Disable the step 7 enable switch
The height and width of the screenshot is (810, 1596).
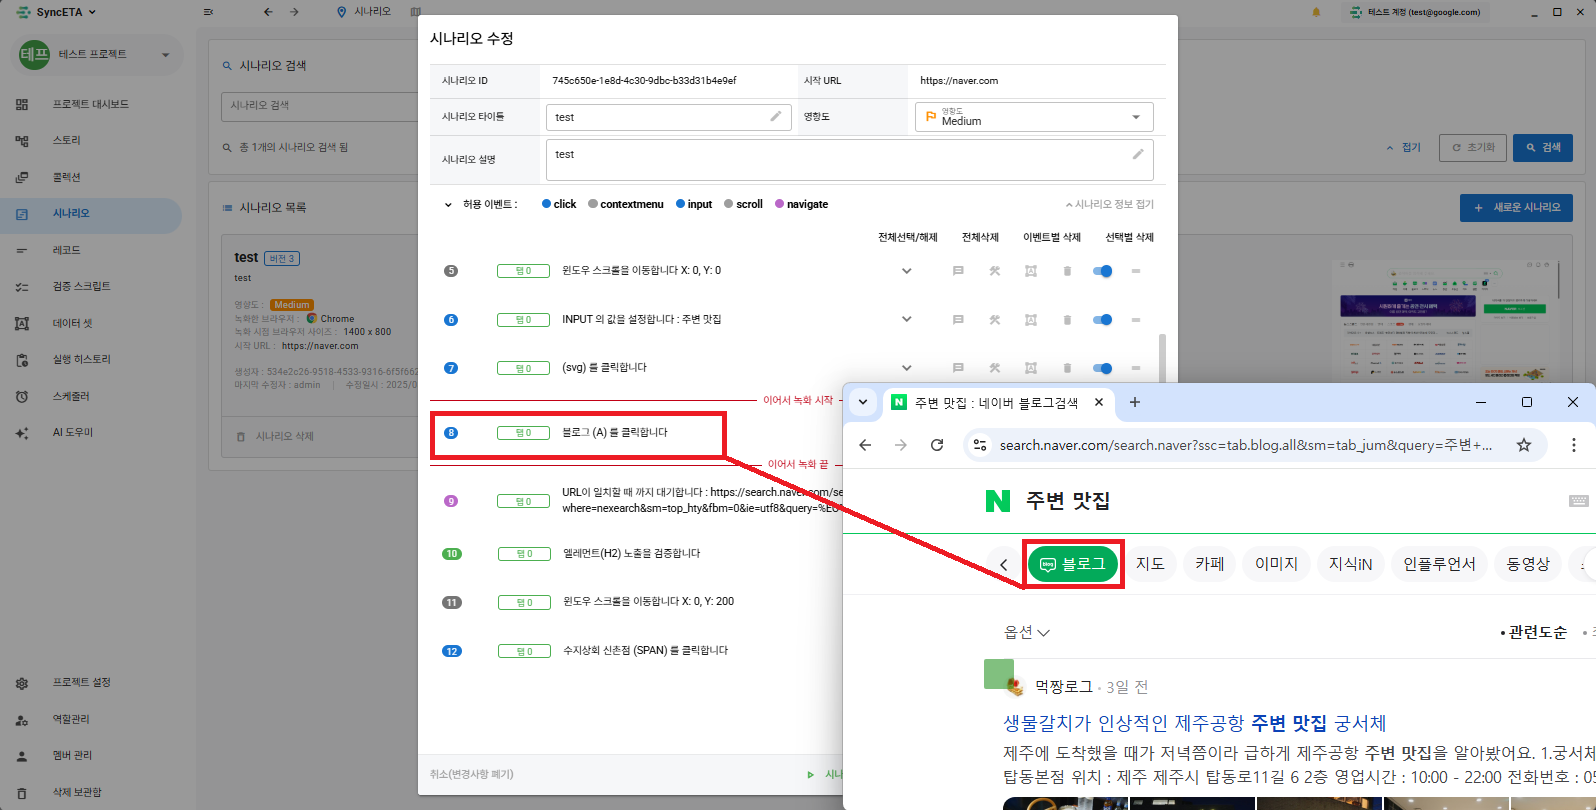pyautogui.click(x=1102, y=368)
